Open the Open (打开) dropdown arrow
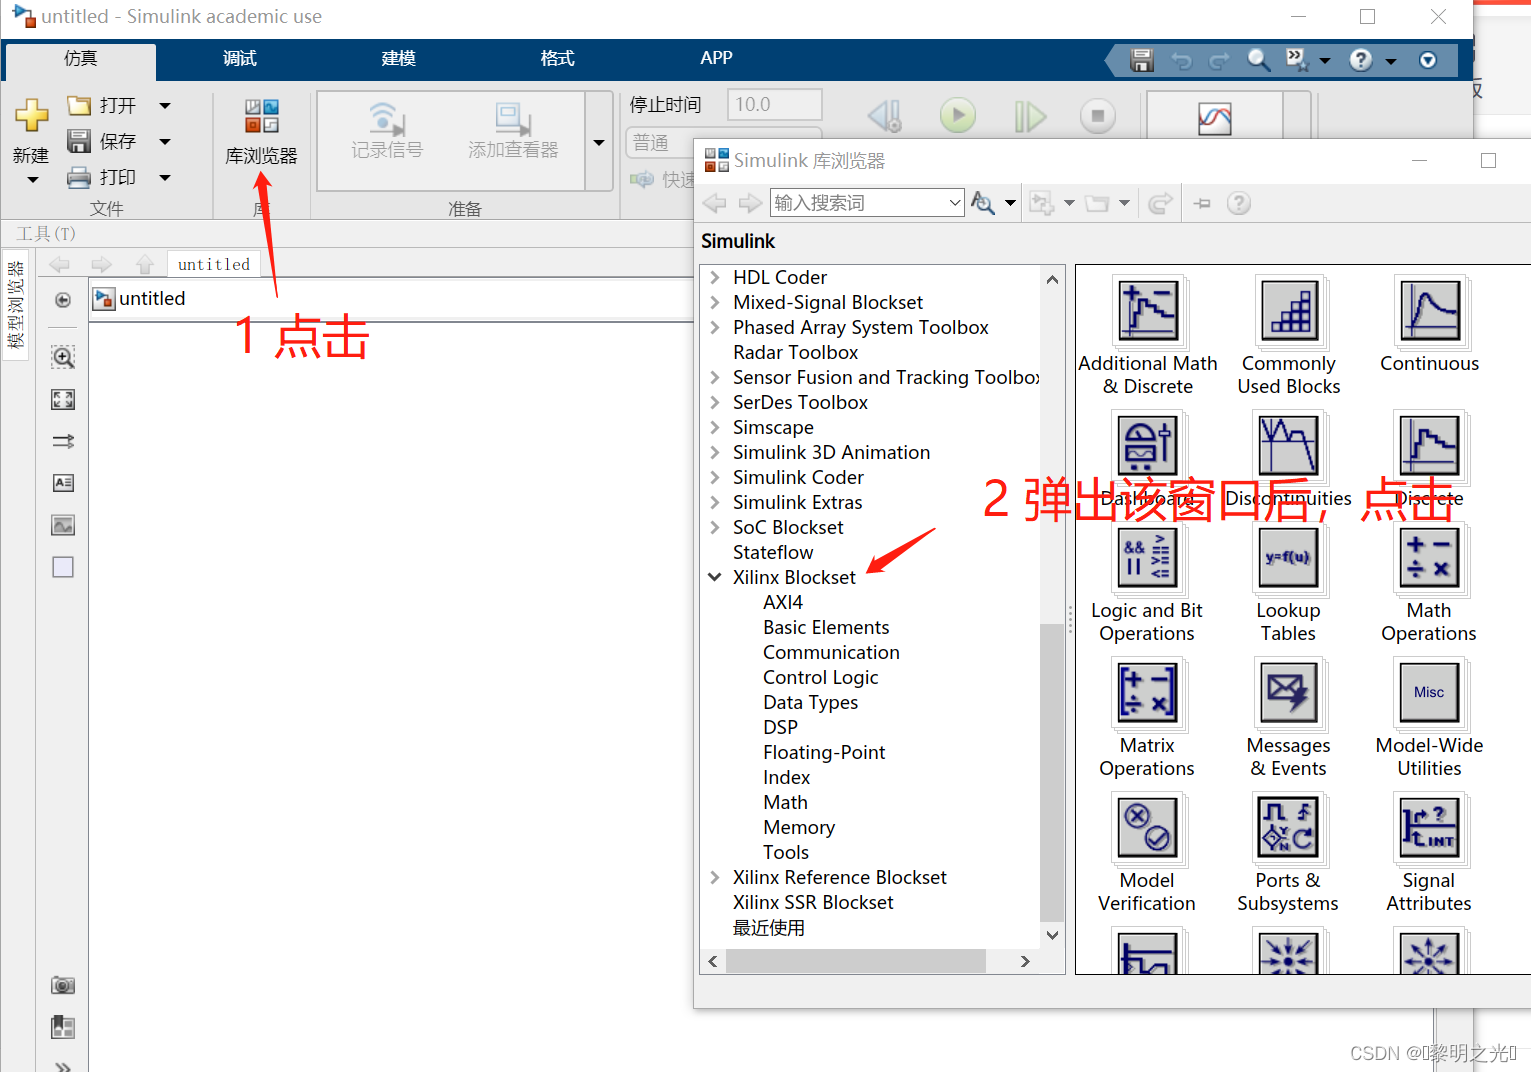1531x1072 pixels. [x=165, y=105]
